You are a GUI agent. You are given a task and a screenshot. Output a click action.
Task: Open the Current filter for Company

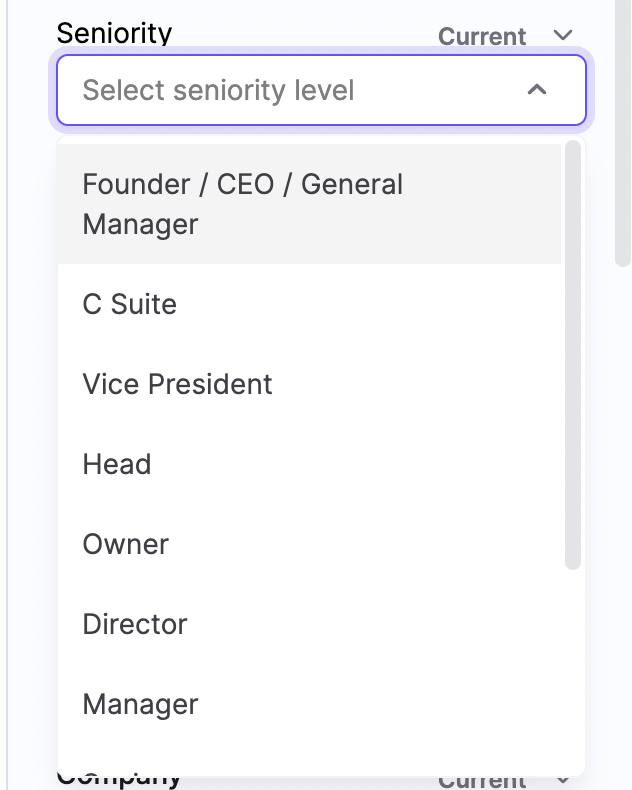482,780
